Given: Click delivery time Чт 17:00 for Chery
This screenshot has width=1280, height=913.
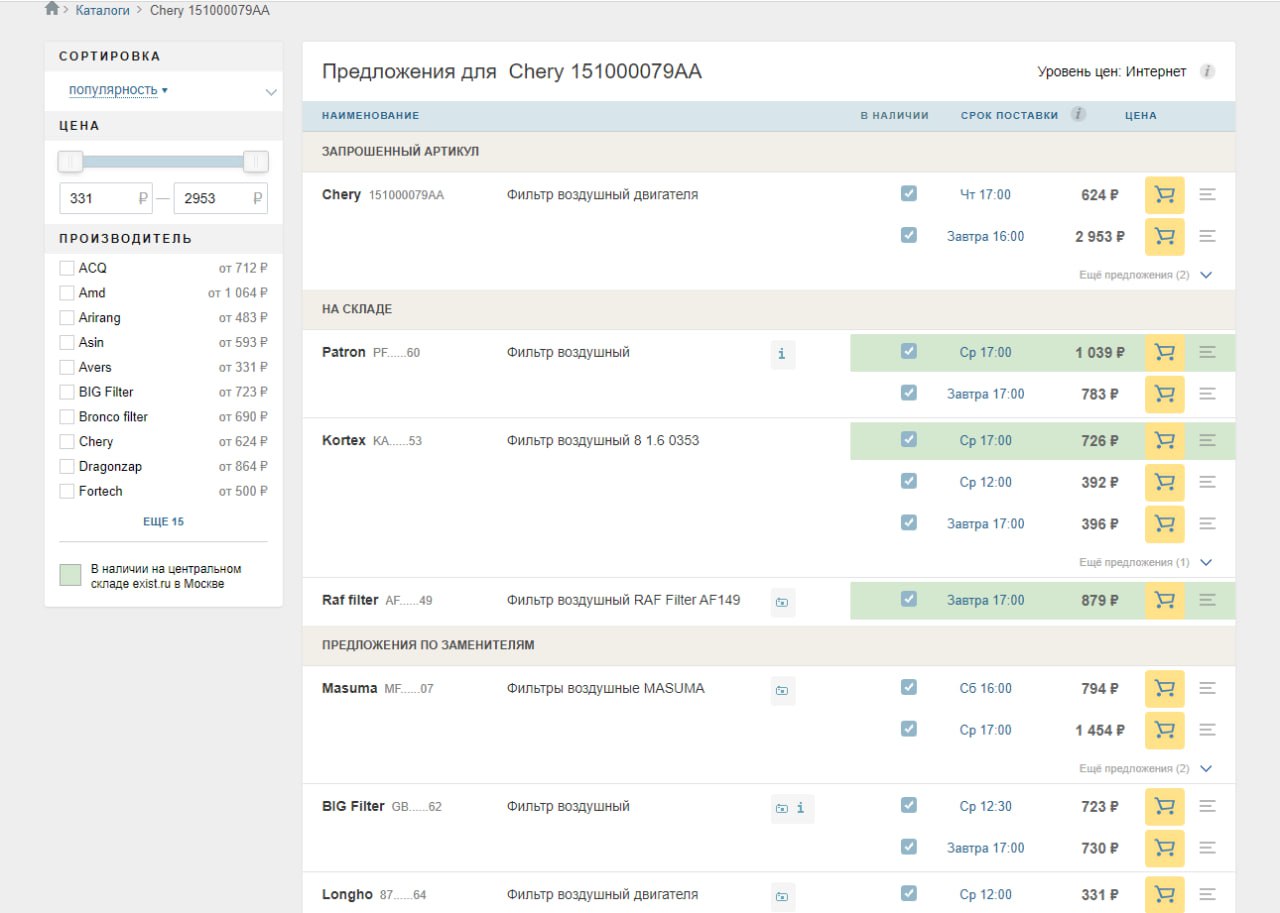Looking at the screenshot, I should pos(985,195).
